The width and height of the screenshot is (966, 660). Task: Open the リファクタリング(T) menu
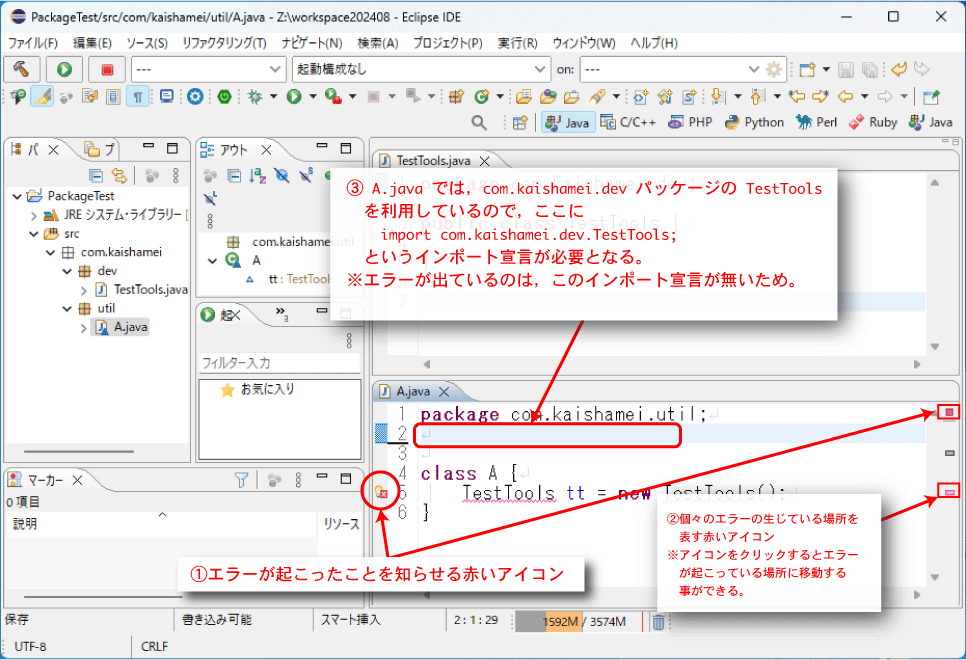point(224,43)
